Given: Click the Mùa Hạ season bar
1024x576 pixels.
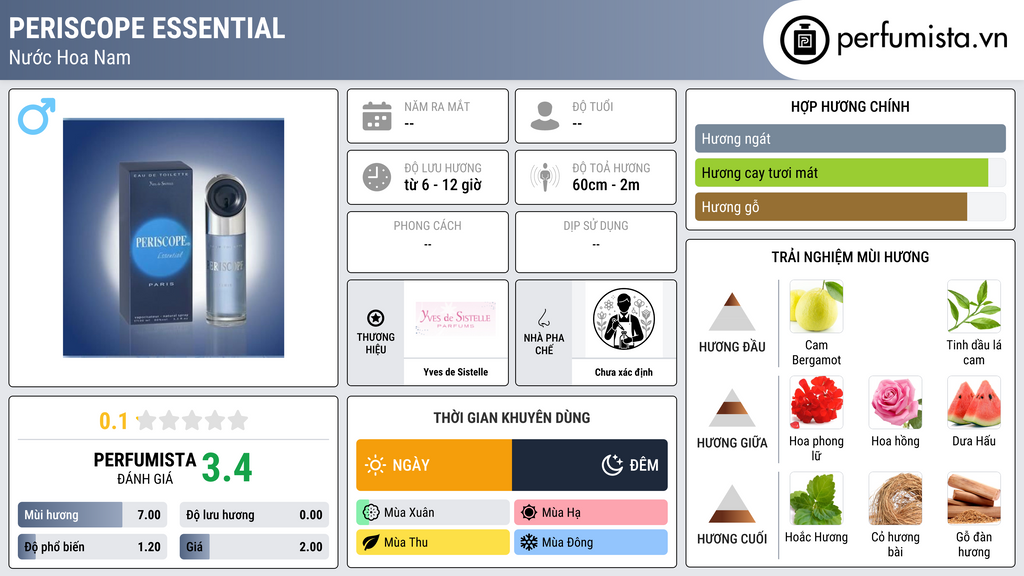Looking at the screenshot, I should point(591,513).
